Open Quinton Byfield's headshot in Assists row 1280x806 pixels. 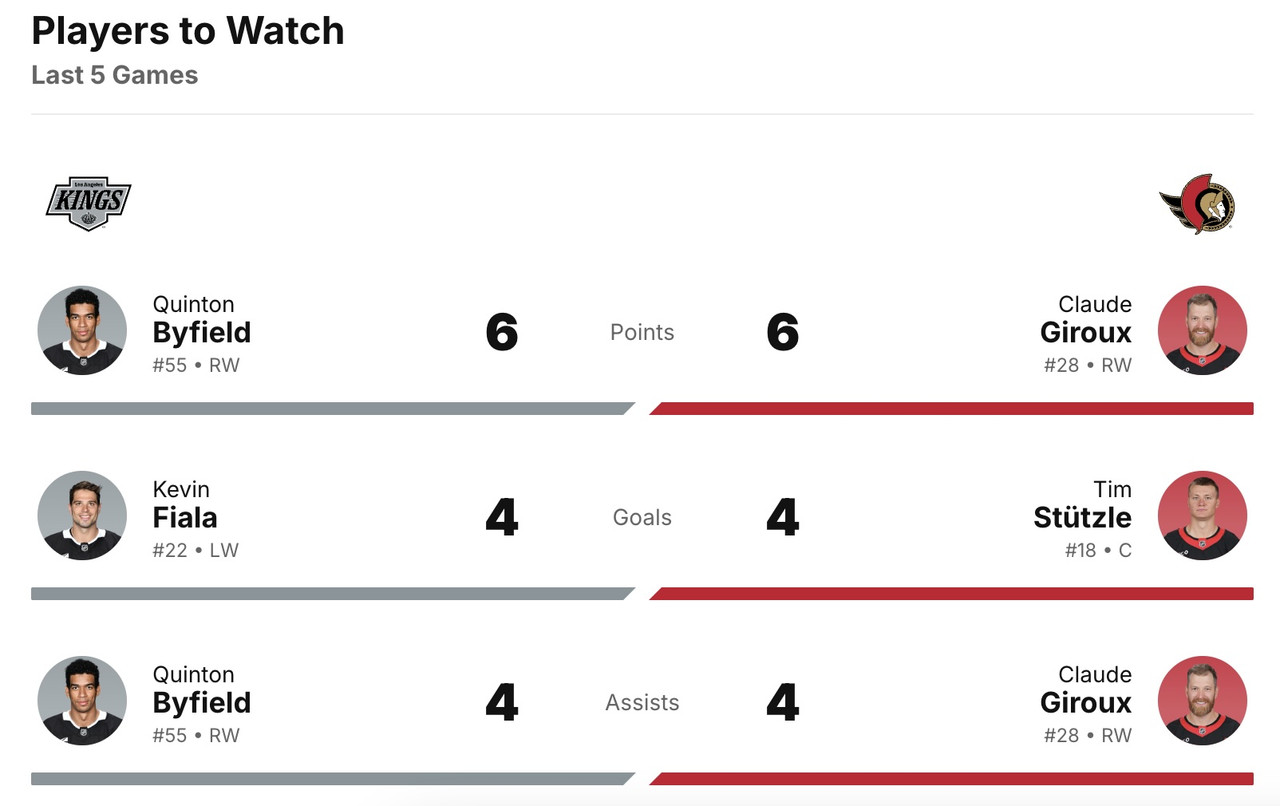click(82, 701)
